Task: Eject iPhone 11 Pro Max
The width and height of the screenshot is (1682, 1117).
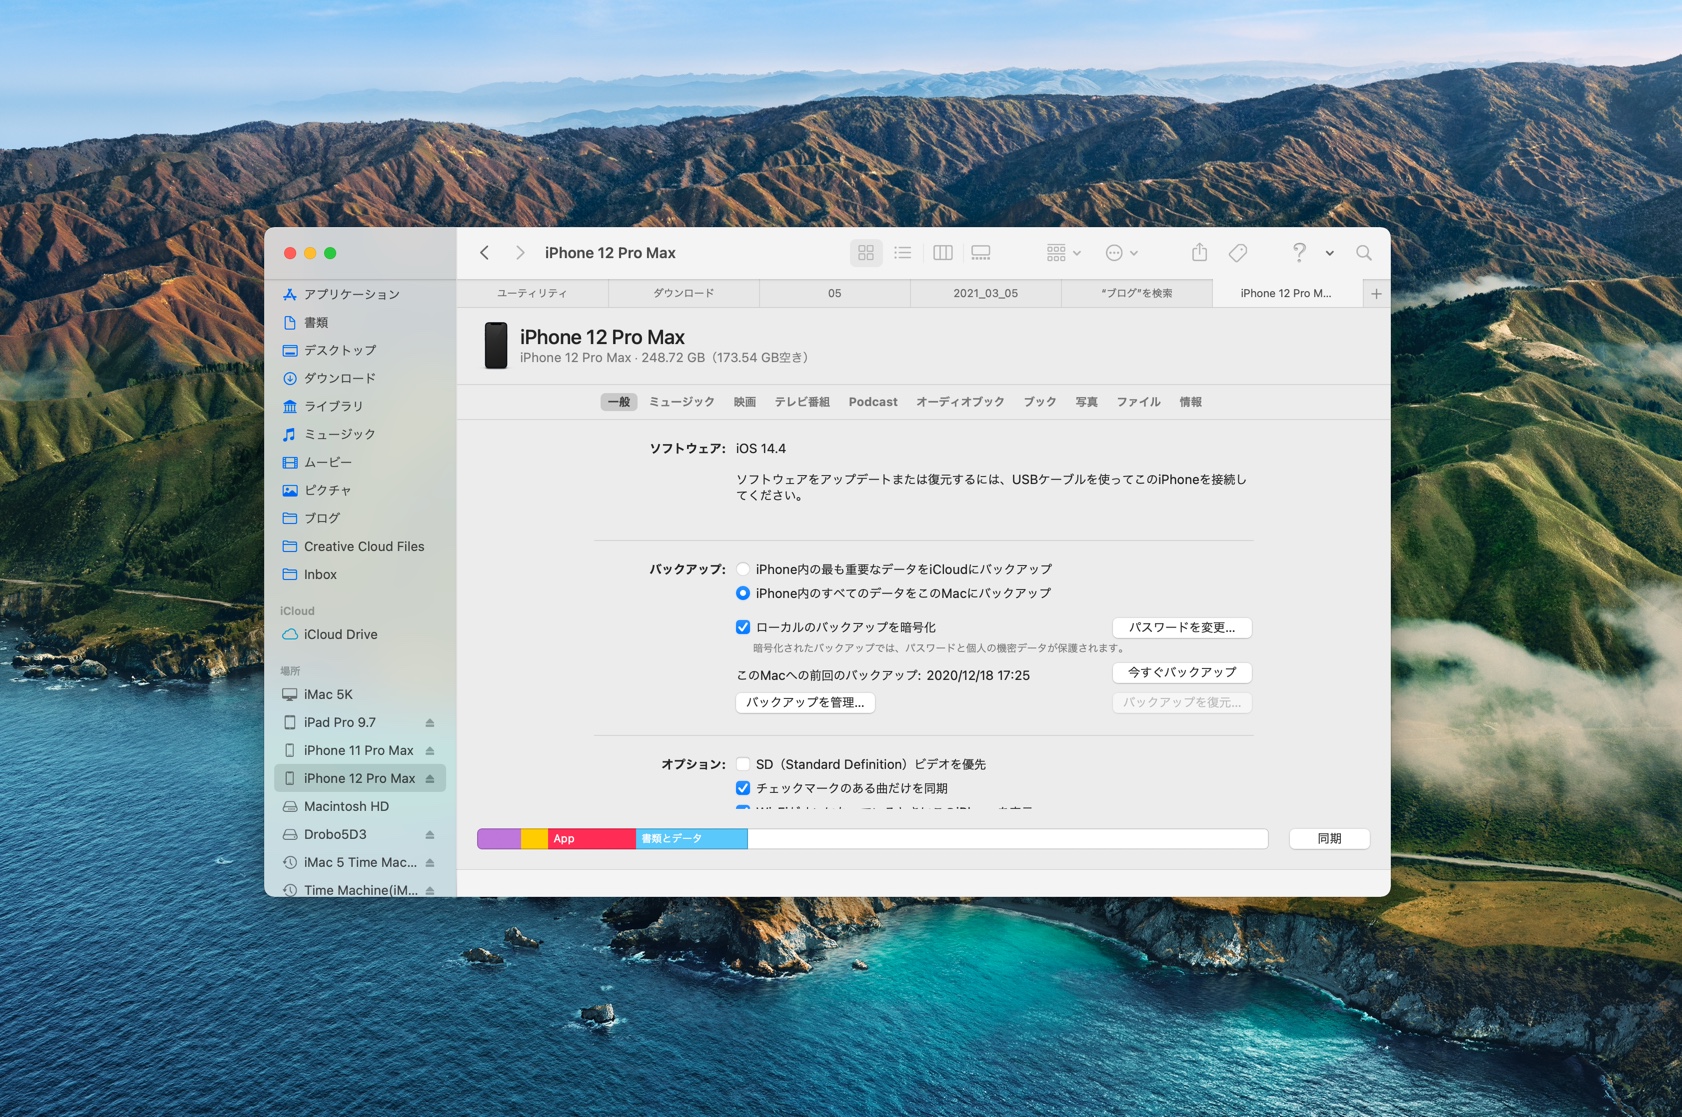Action: click(x=430, y=750)
